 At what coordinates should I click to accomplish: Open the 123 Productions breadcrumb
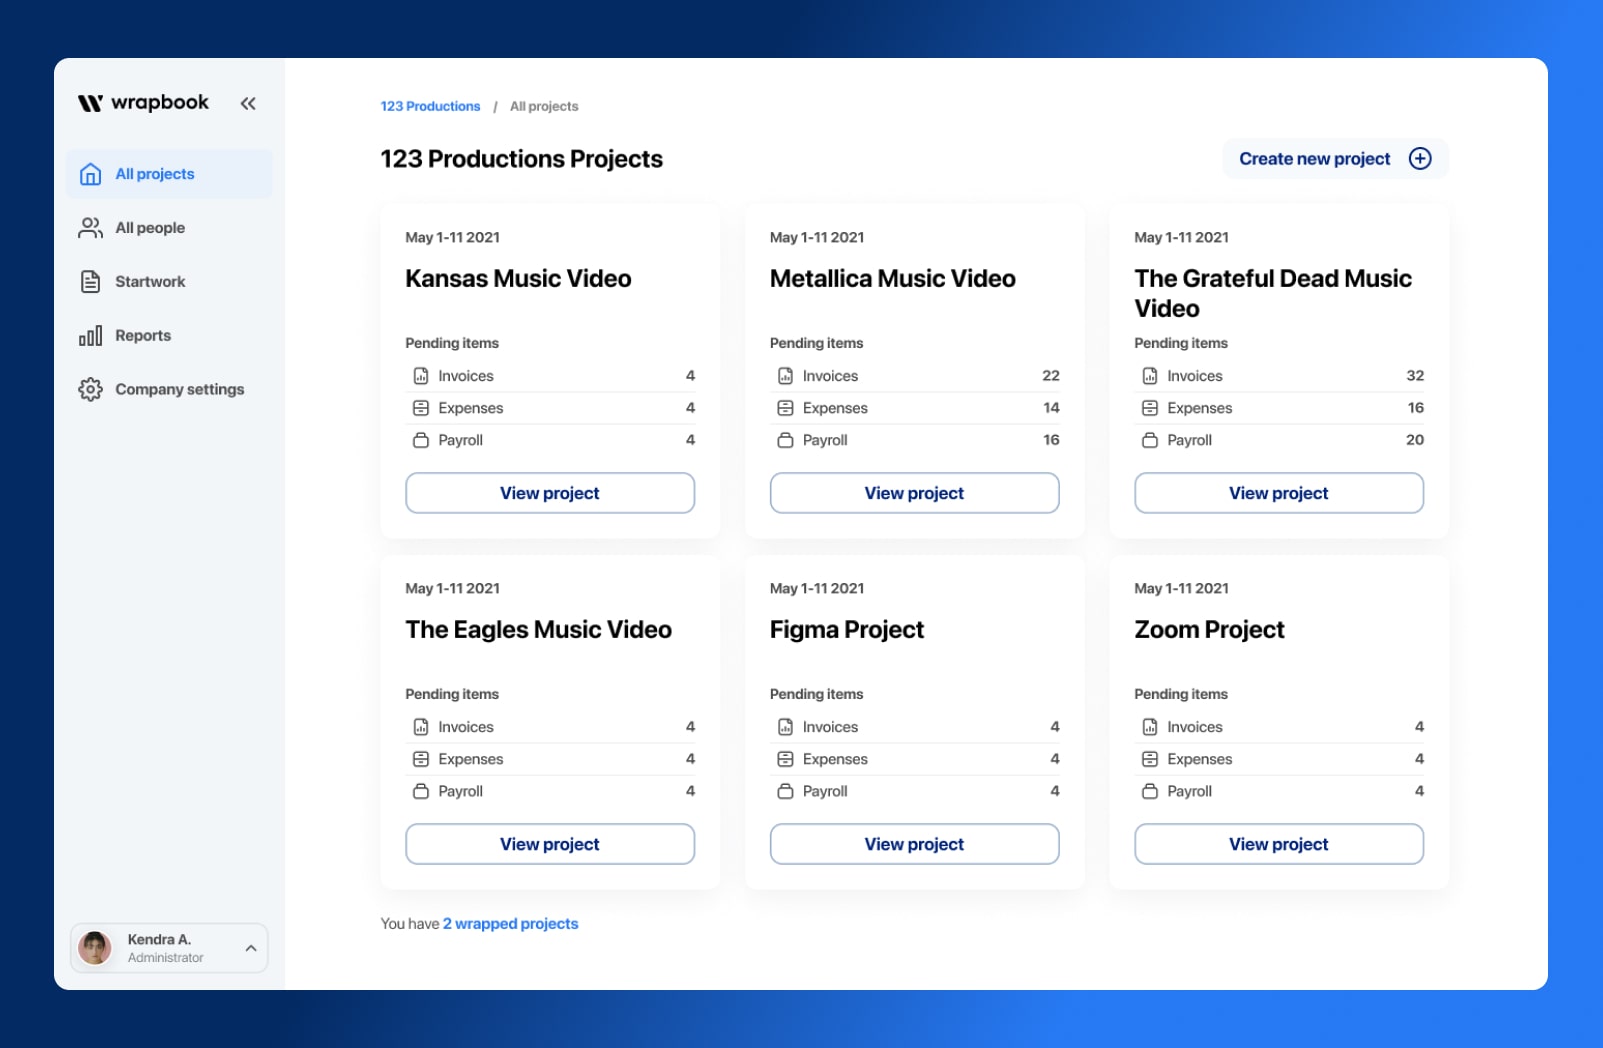(429, 106)
